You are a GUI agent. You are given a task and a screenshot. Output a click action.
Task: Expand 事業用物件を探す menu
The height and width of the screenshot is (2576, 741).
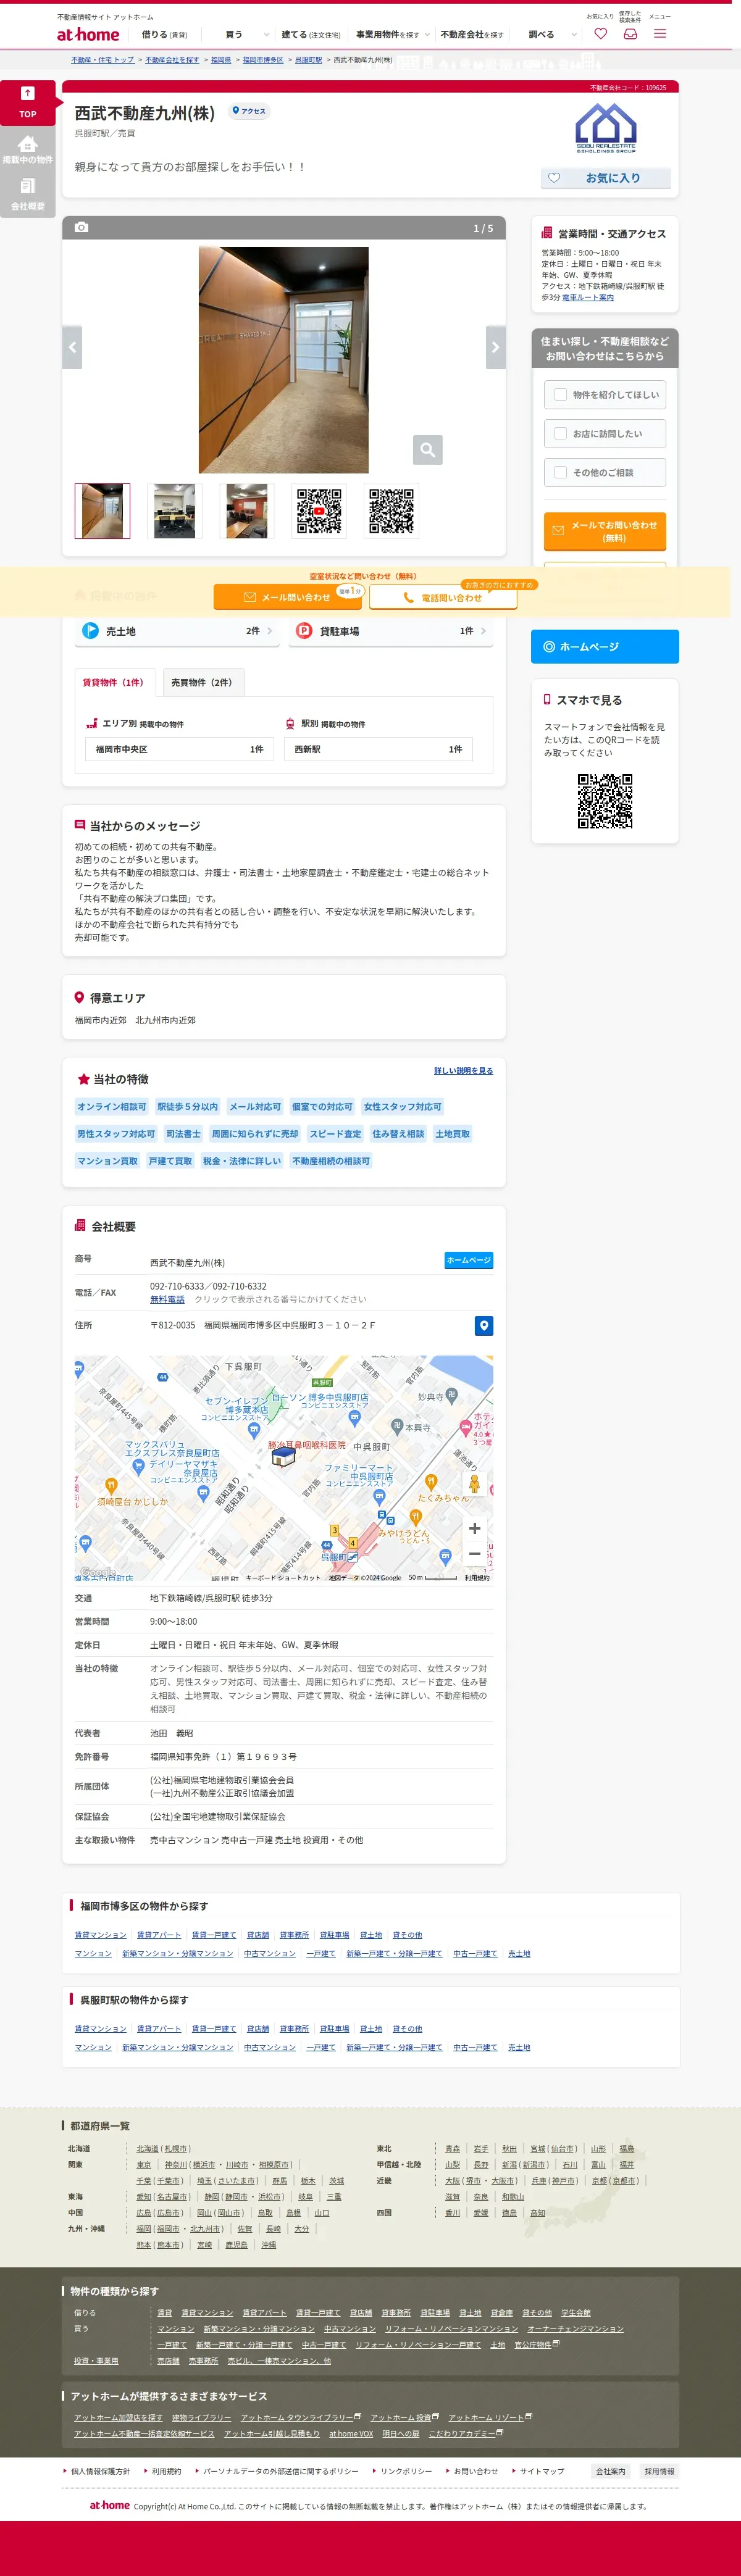coord(392,34)
